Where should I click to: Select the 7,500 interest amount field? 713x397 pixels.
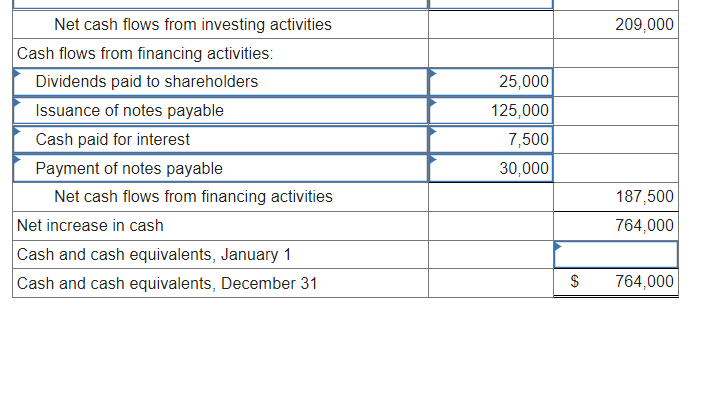pyautogui.click(x=491, y=140)
